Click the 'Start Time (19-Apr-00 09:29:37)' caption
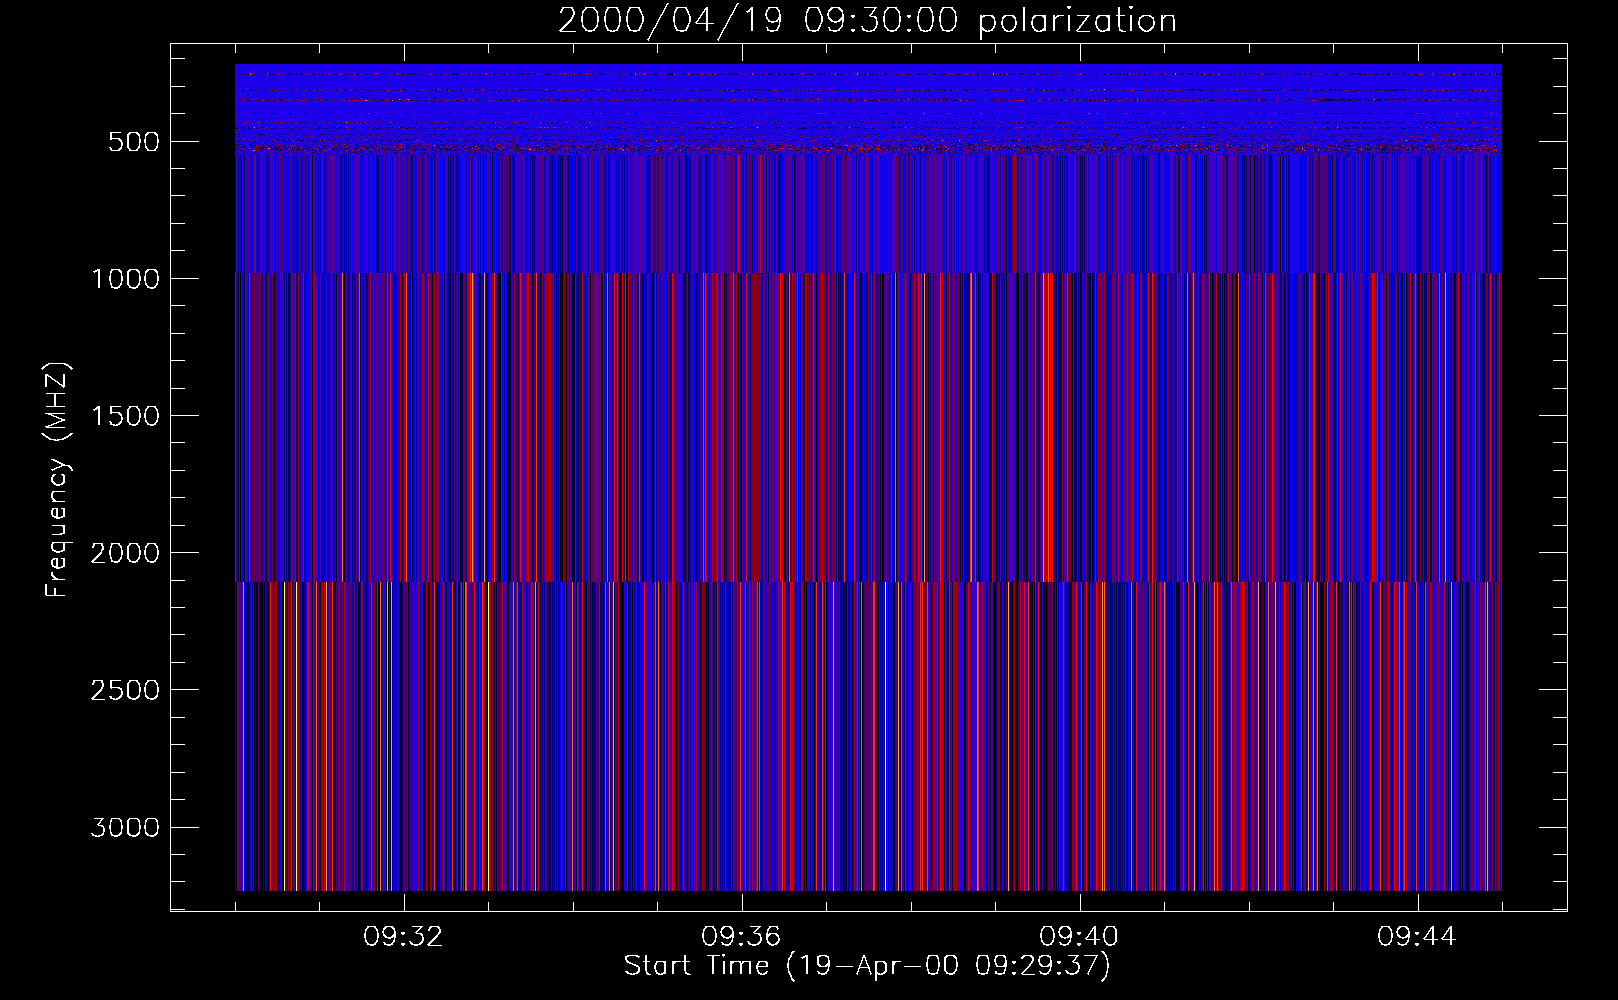The width and height of the screenshot is (1618, 1000). (867, 966)
